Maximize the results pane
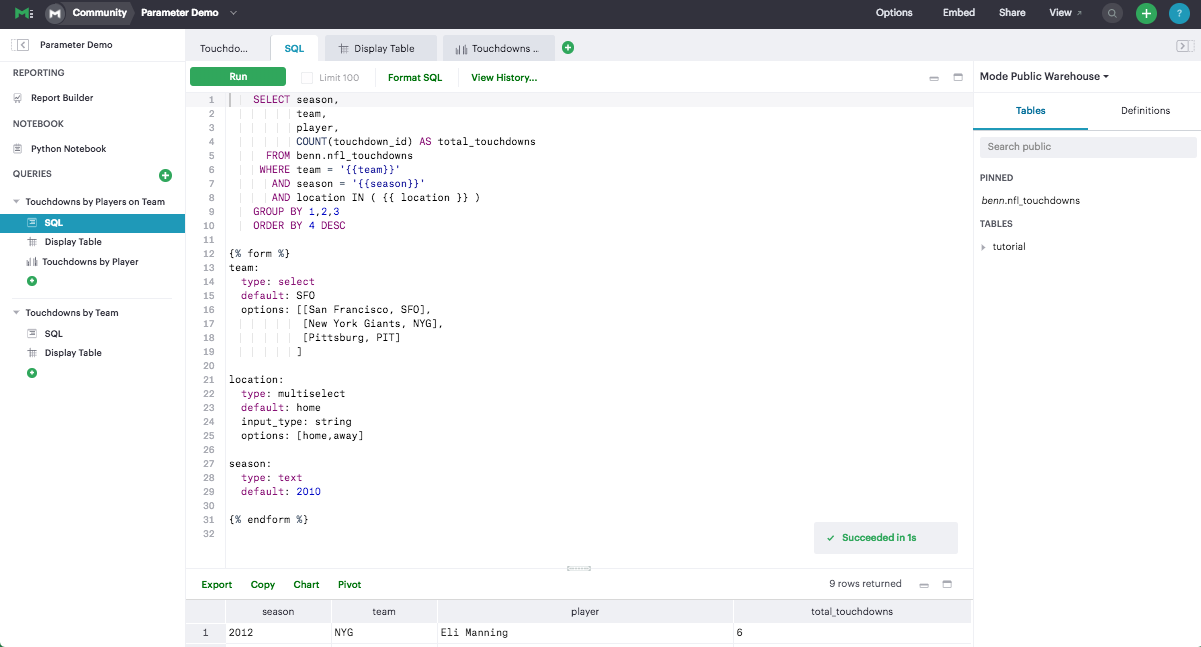Viewport: 1201px width, 647px height. (x=947, y=584)
